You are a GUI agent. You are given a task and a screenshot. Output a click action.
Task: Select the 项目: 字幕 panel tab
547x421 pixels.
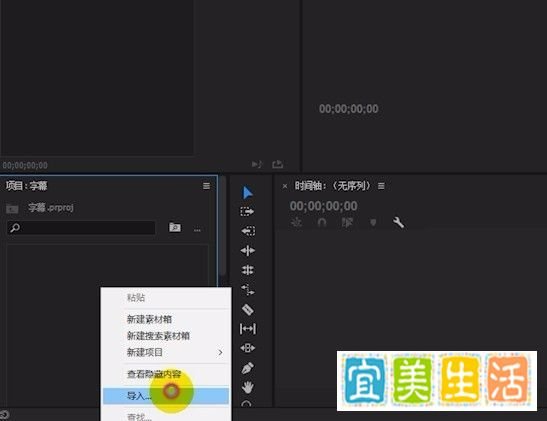(x=27, y=186)
